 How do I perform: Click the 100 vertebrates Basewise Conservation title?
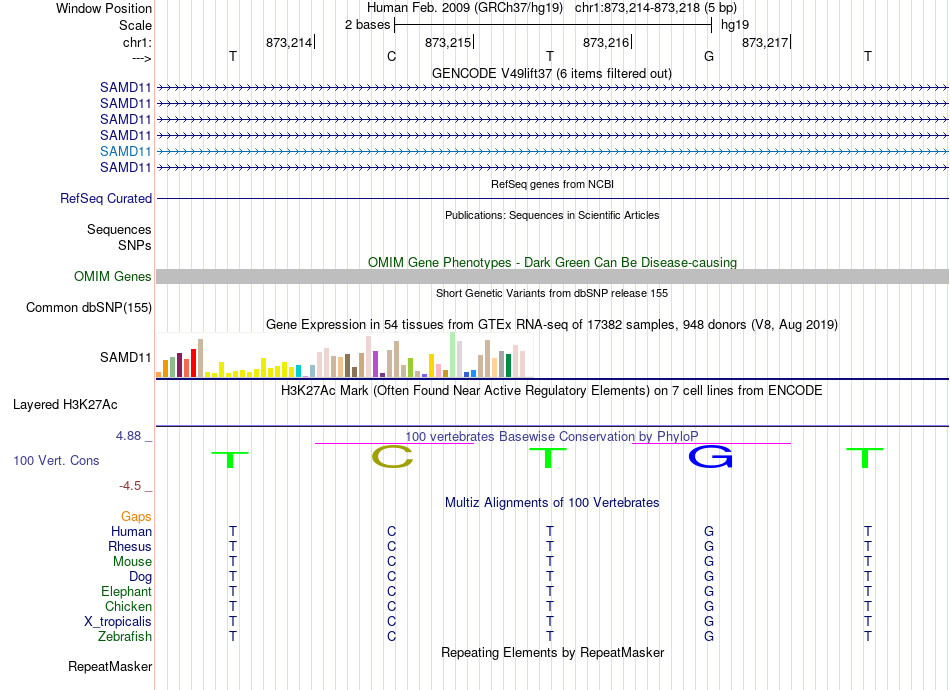(552, 437)
